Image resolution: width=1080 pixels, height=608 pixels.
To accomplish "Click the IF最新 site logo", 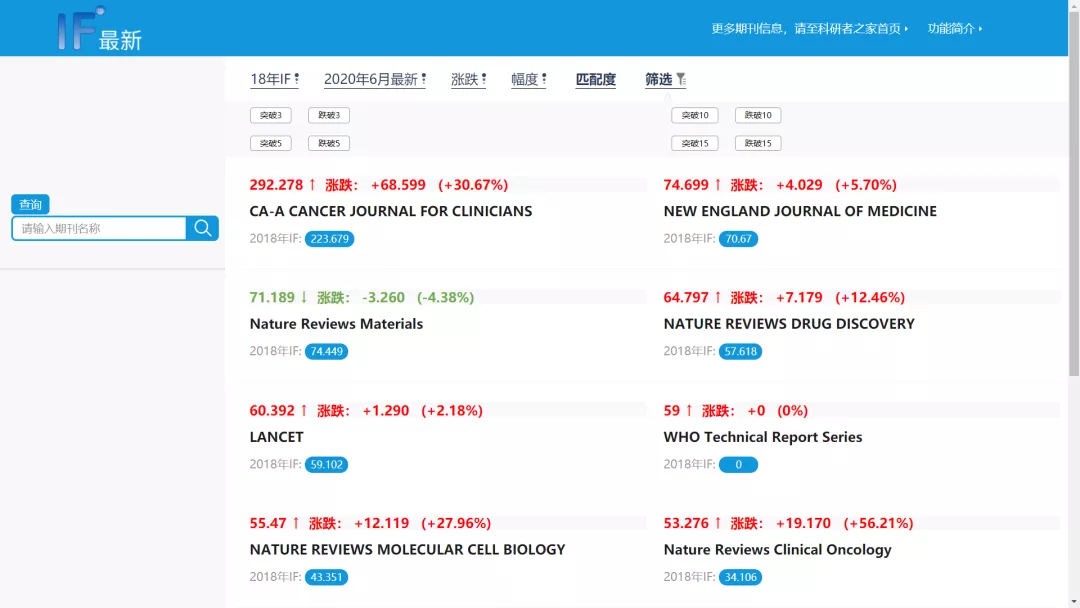I will pyautogui.click(x=99, y=29).
